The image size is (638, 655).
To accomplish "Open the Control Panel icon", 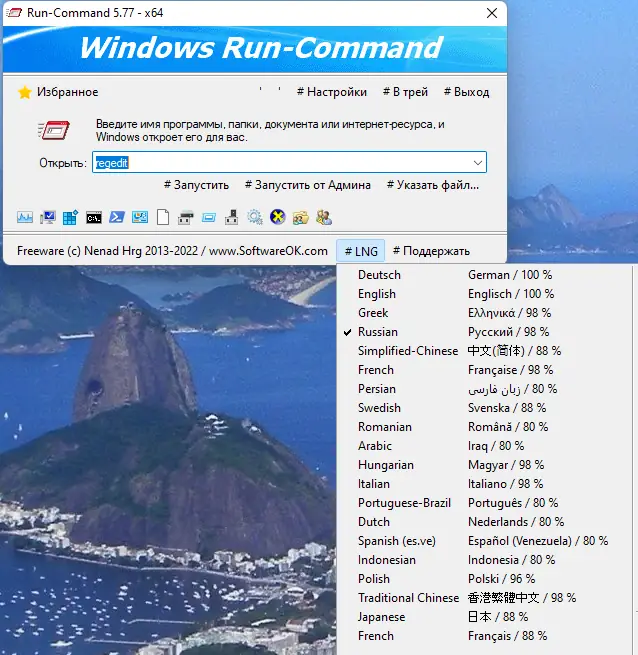I will pos(140,217).
